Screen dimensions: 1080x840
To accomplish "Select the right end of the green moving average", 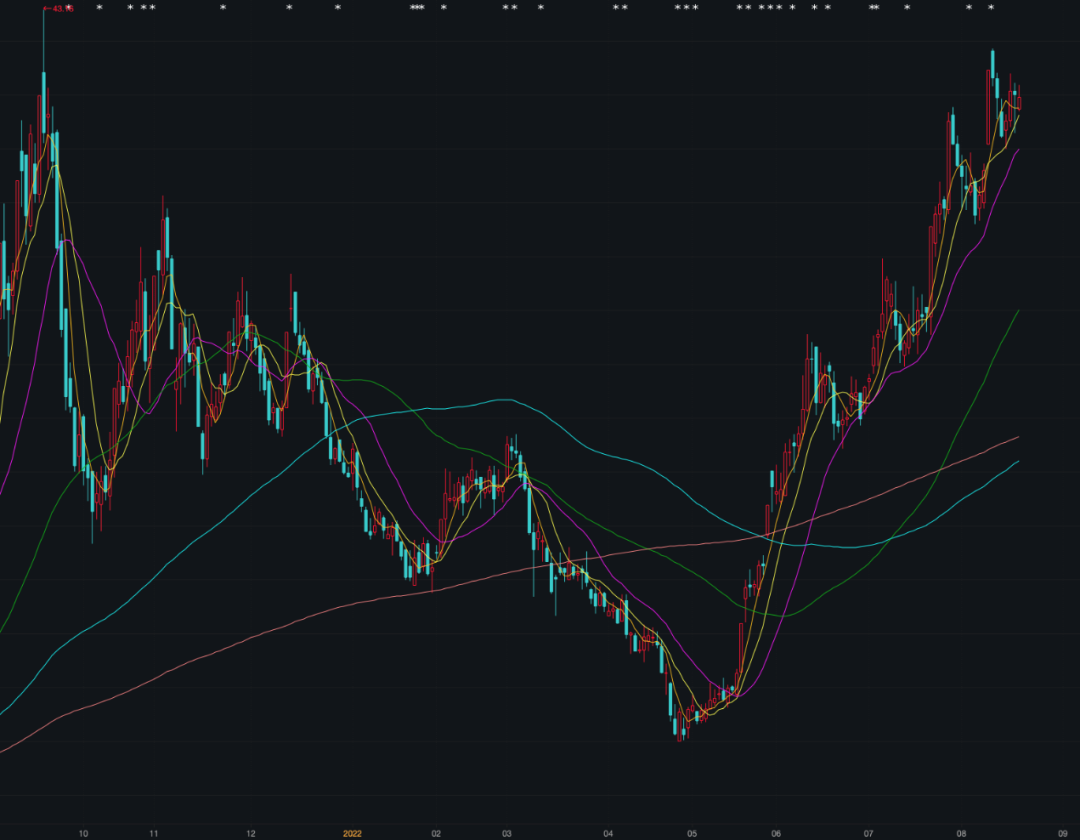I will coord(1018,311).
